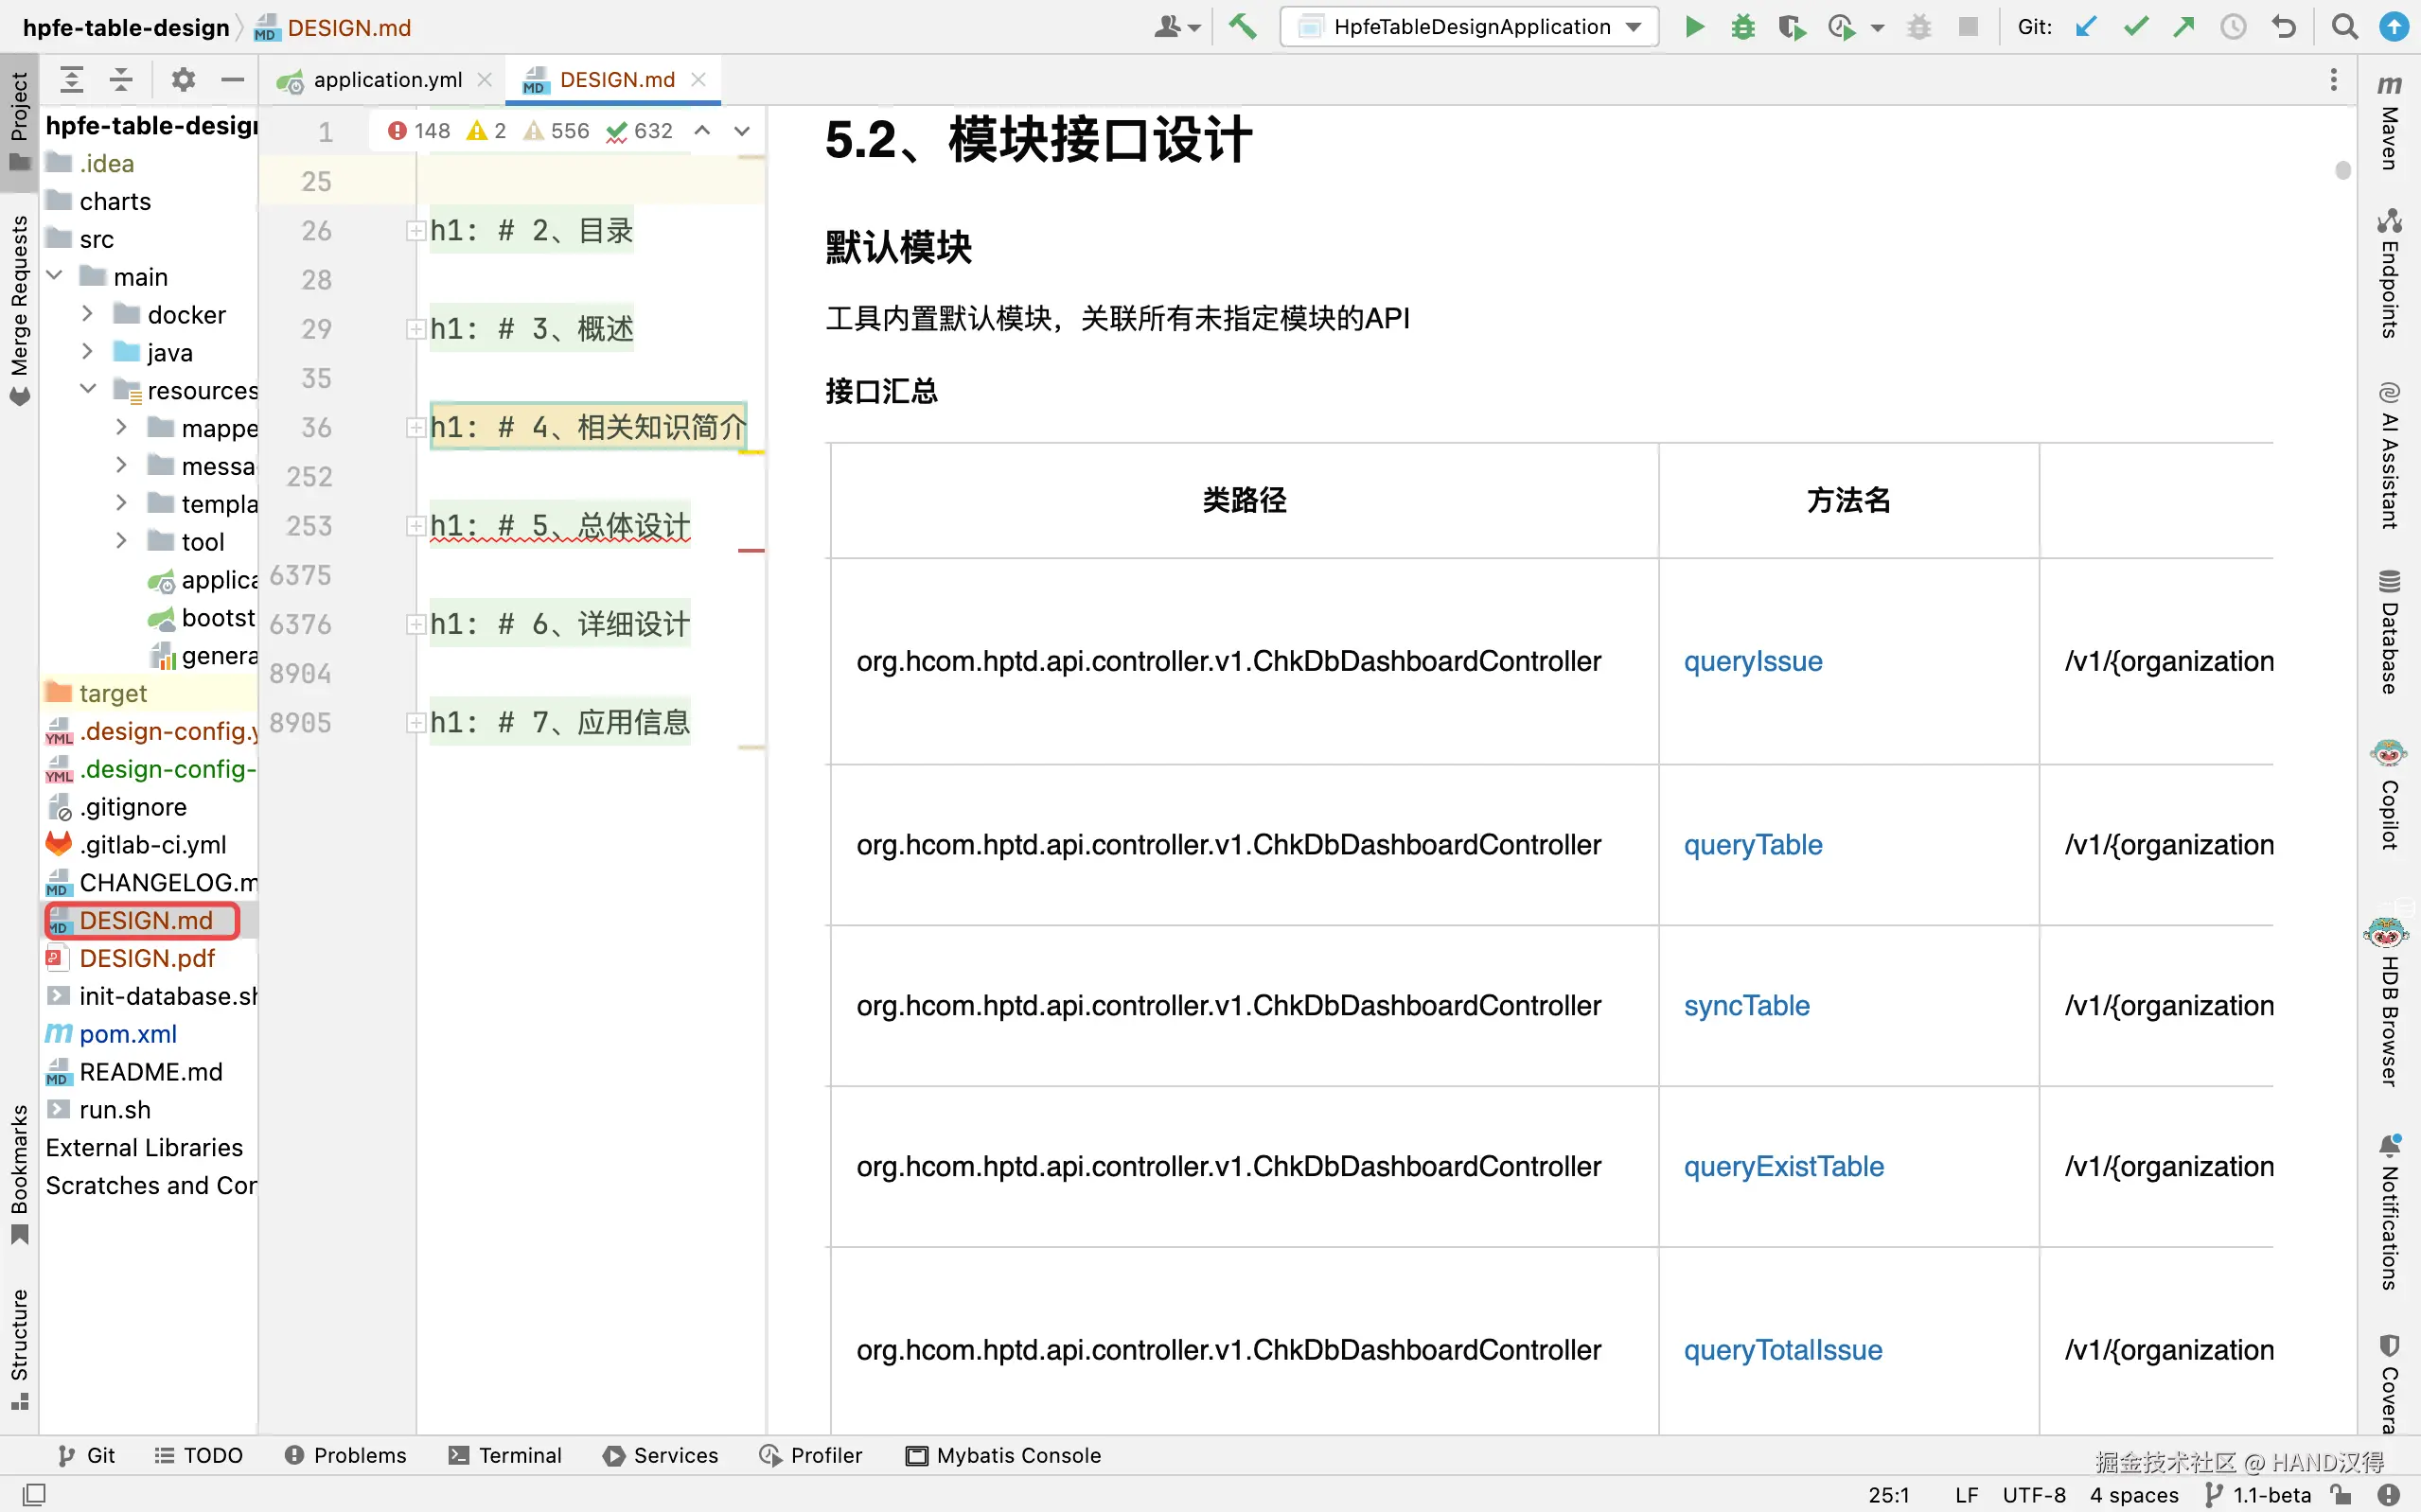Screen dimensions: 2421x1512
Task: Toggle fold on 总体设计 heading line
Action: click(x=415, y=526)
